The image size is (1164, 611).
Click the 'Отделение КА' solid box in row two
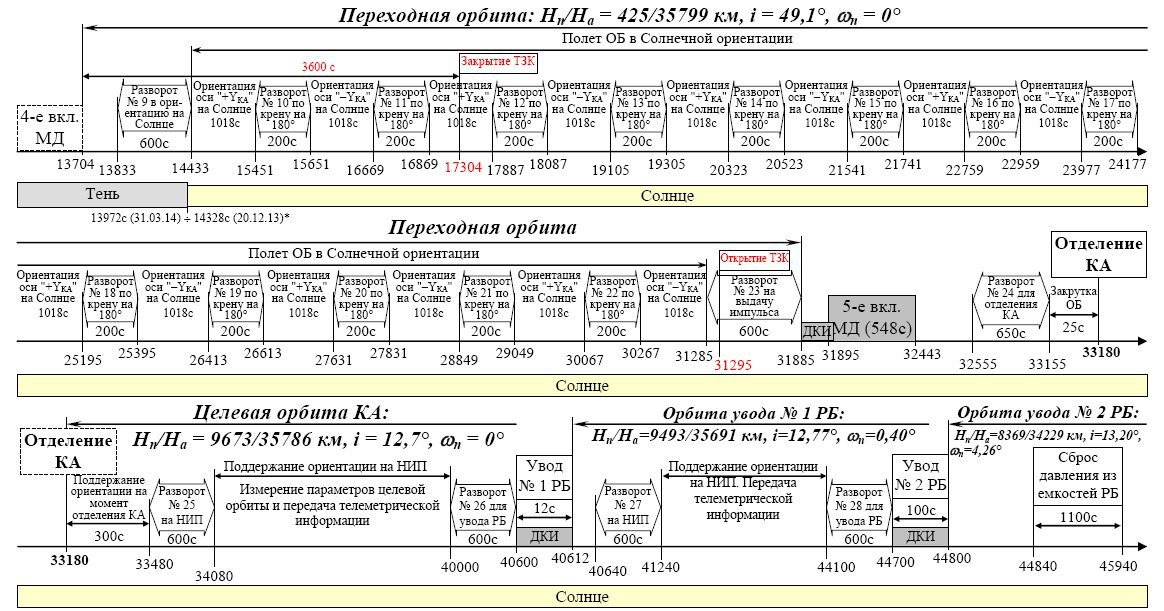pos(1099,255)
